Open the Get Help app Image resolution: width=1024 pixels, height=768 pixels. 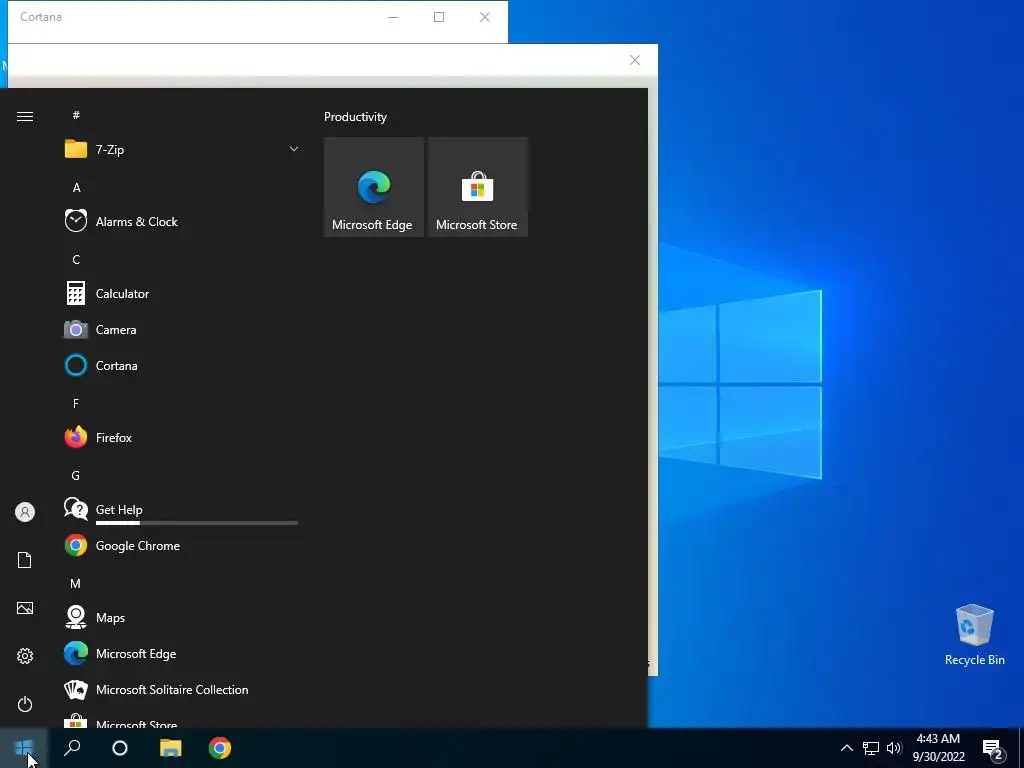pos(182,509)
